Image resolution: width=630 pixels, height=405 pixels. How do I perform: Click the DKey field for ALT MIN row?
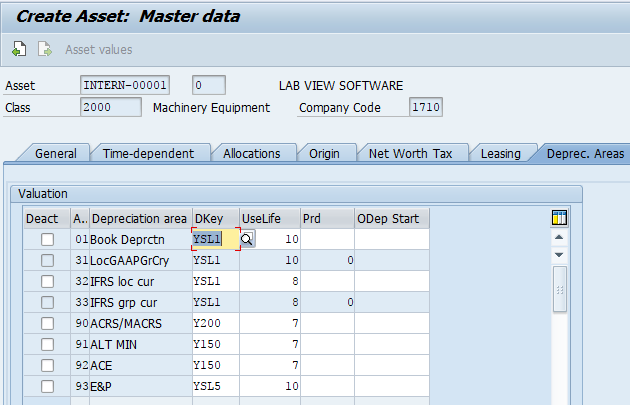coord(214,344)
